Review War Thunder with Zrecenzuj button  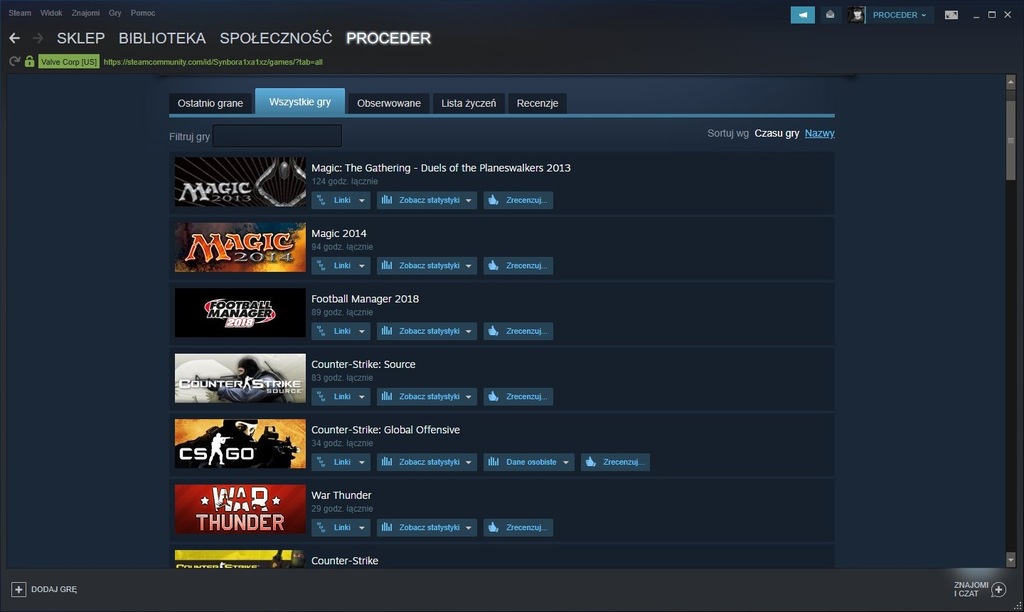(x=519, y=527)
